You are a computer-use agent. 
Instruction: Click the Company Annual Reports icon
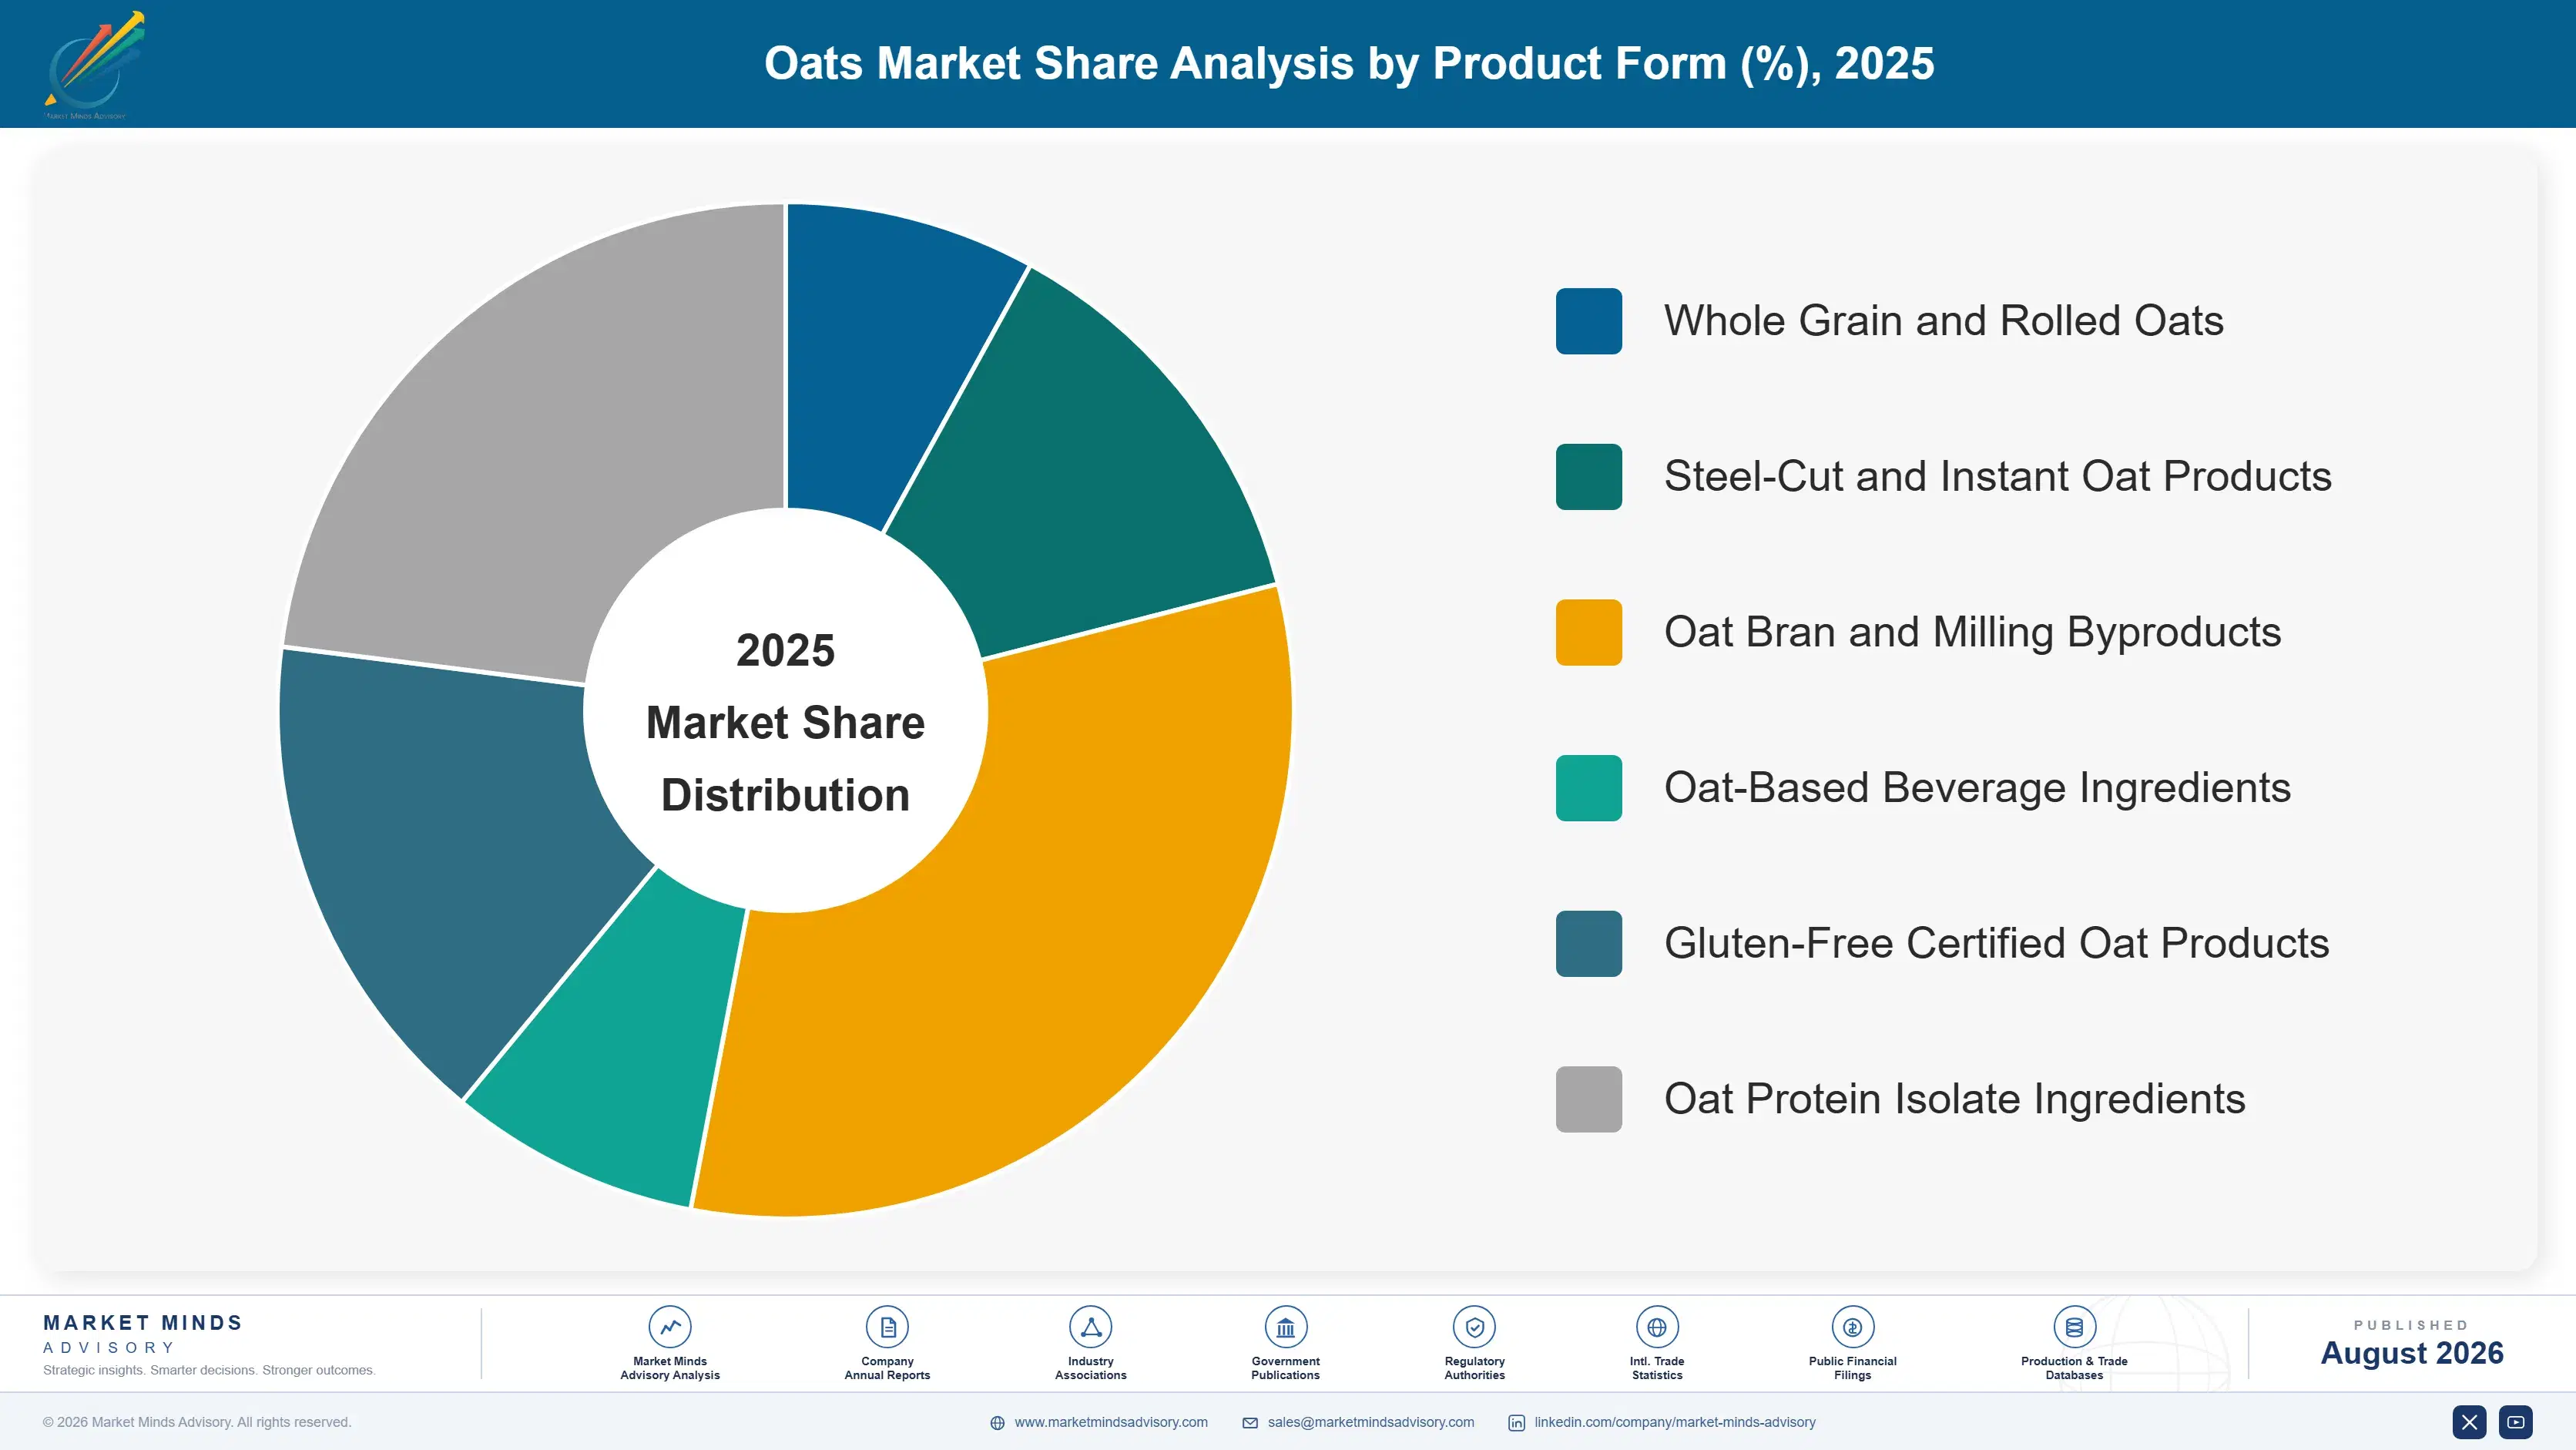click(887, 1327)
